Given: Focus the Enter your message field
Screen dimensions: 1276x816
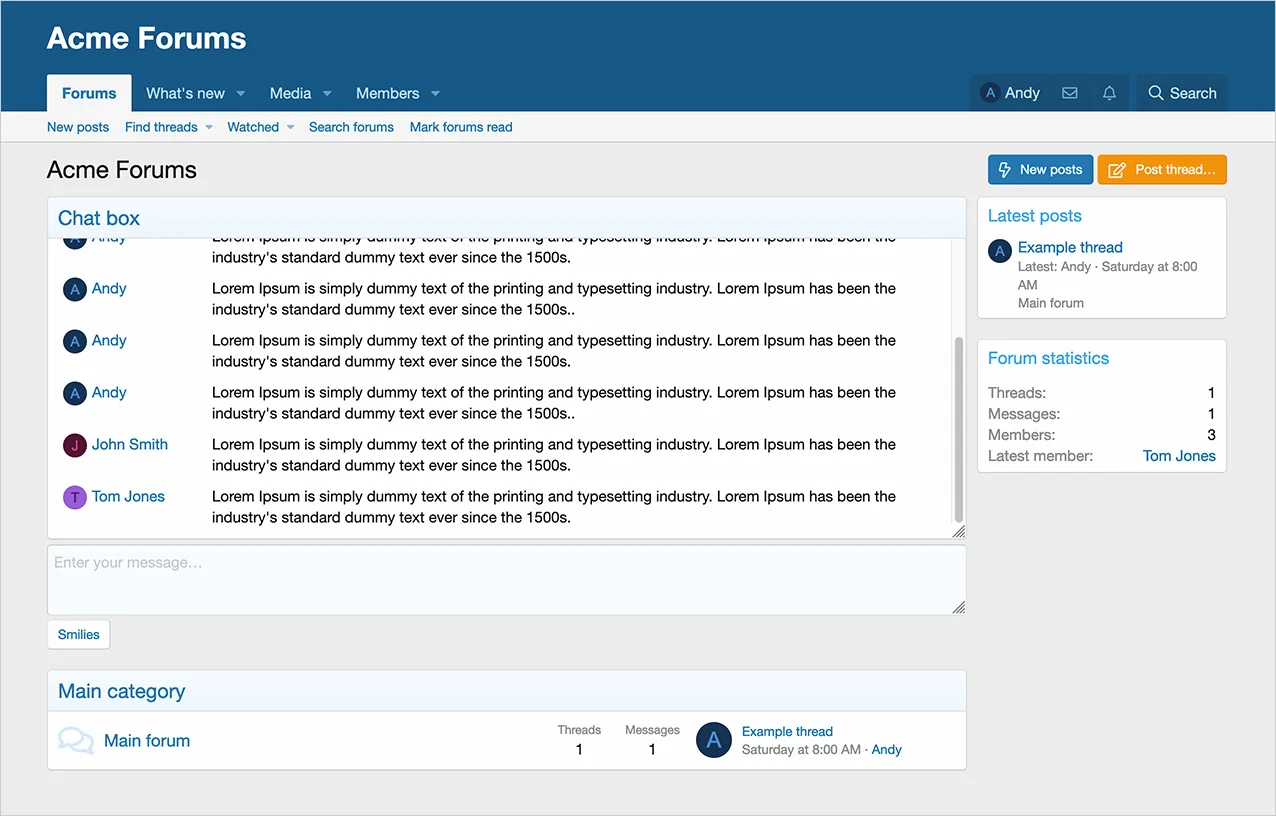Looking at the screenshot, I should [500, 580].
